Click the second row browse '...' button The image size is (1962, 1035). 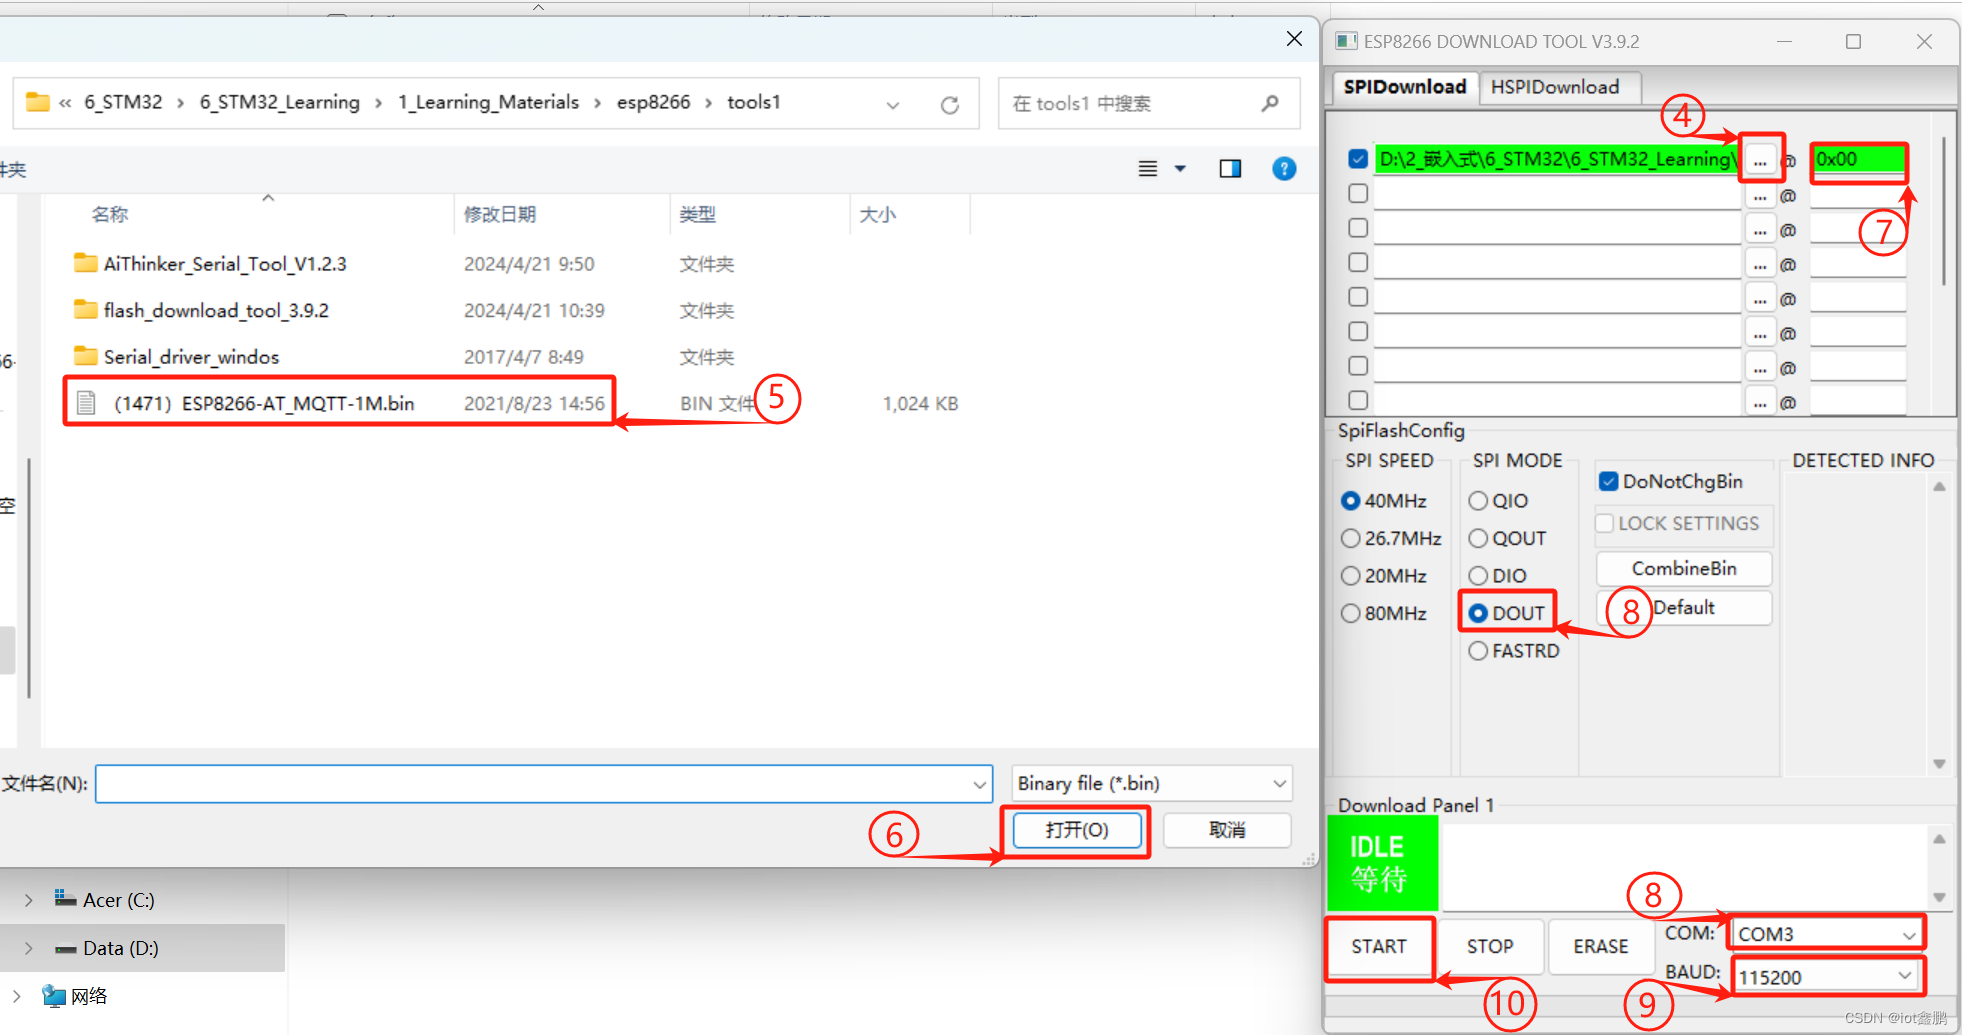click(1760, 196)
